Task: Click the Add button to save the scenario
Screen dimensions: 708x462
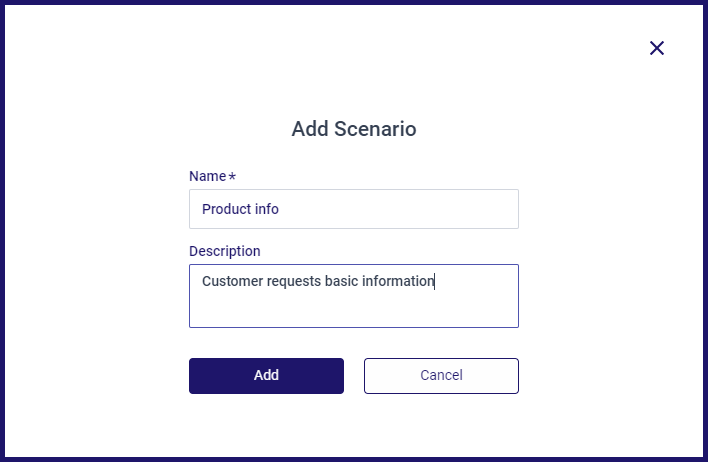Action: 266,376
